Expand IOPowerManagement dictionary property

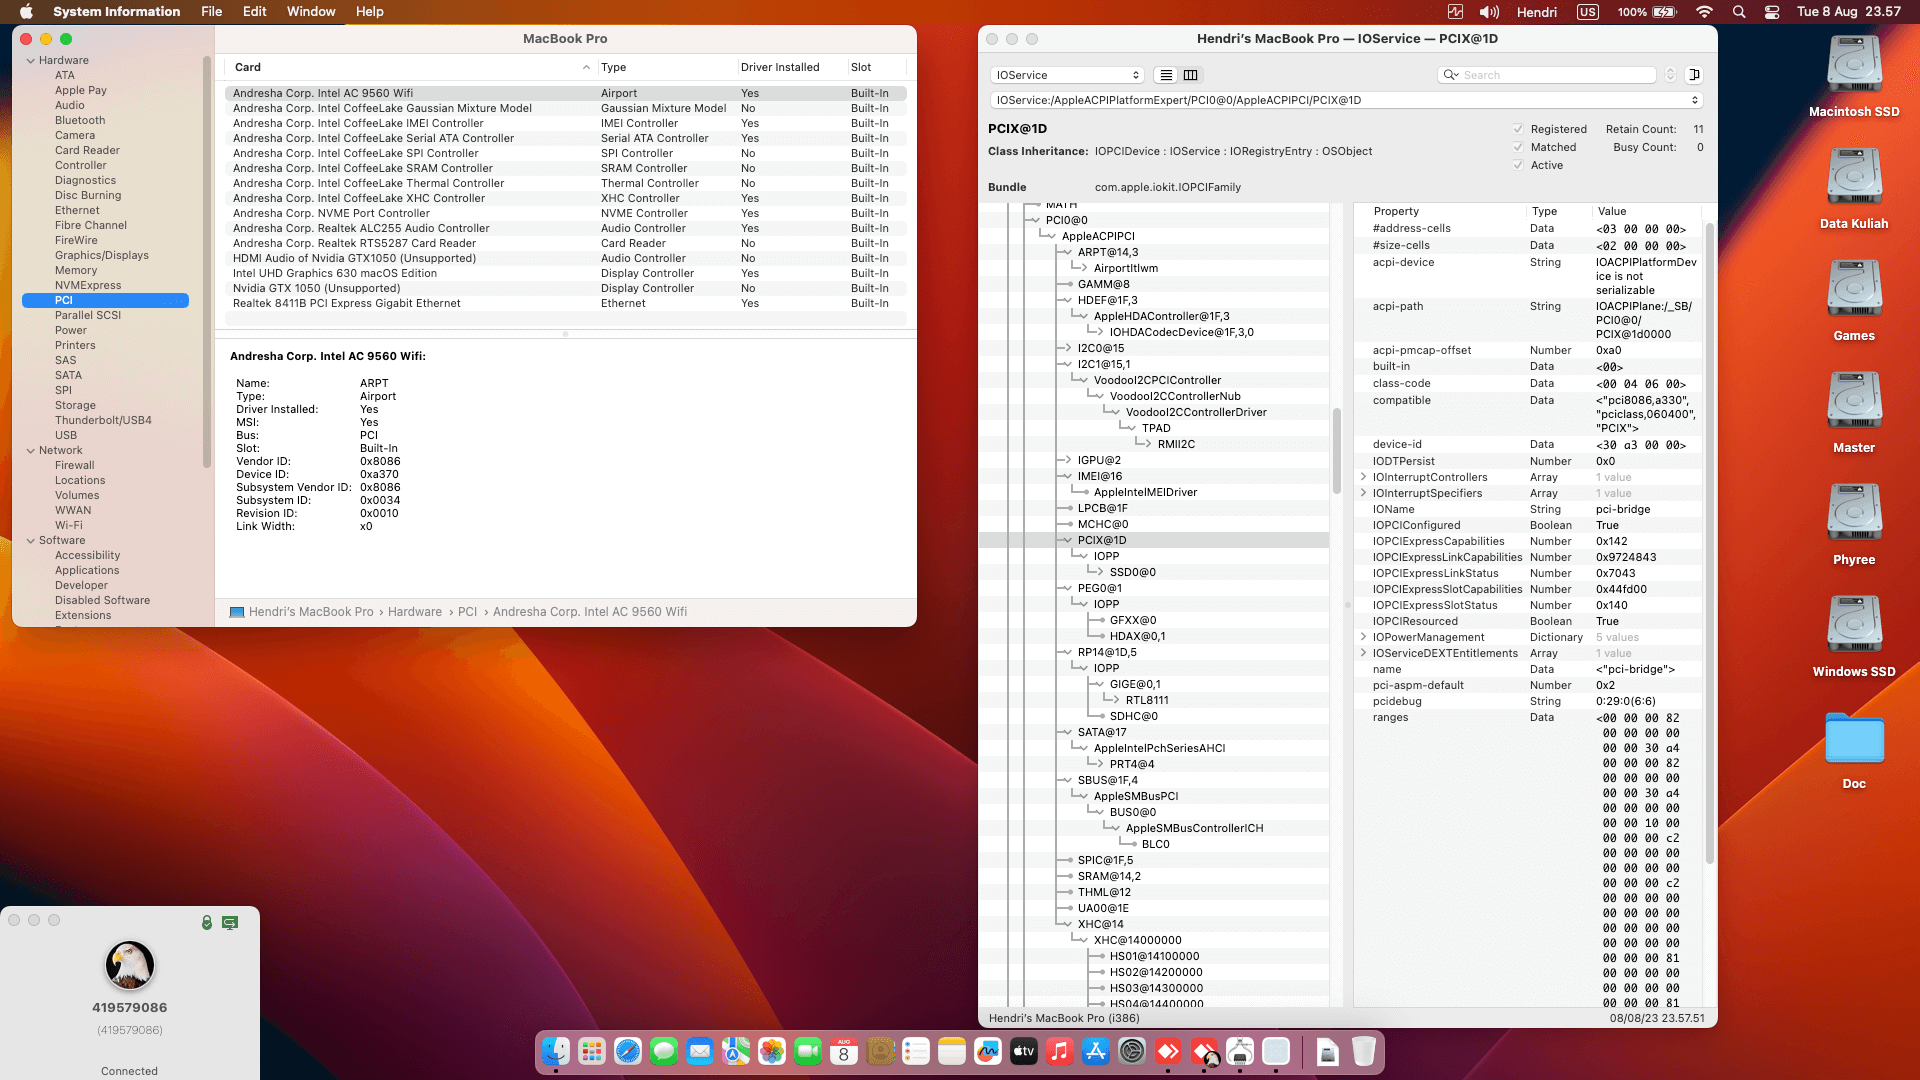pos(1363,637)
